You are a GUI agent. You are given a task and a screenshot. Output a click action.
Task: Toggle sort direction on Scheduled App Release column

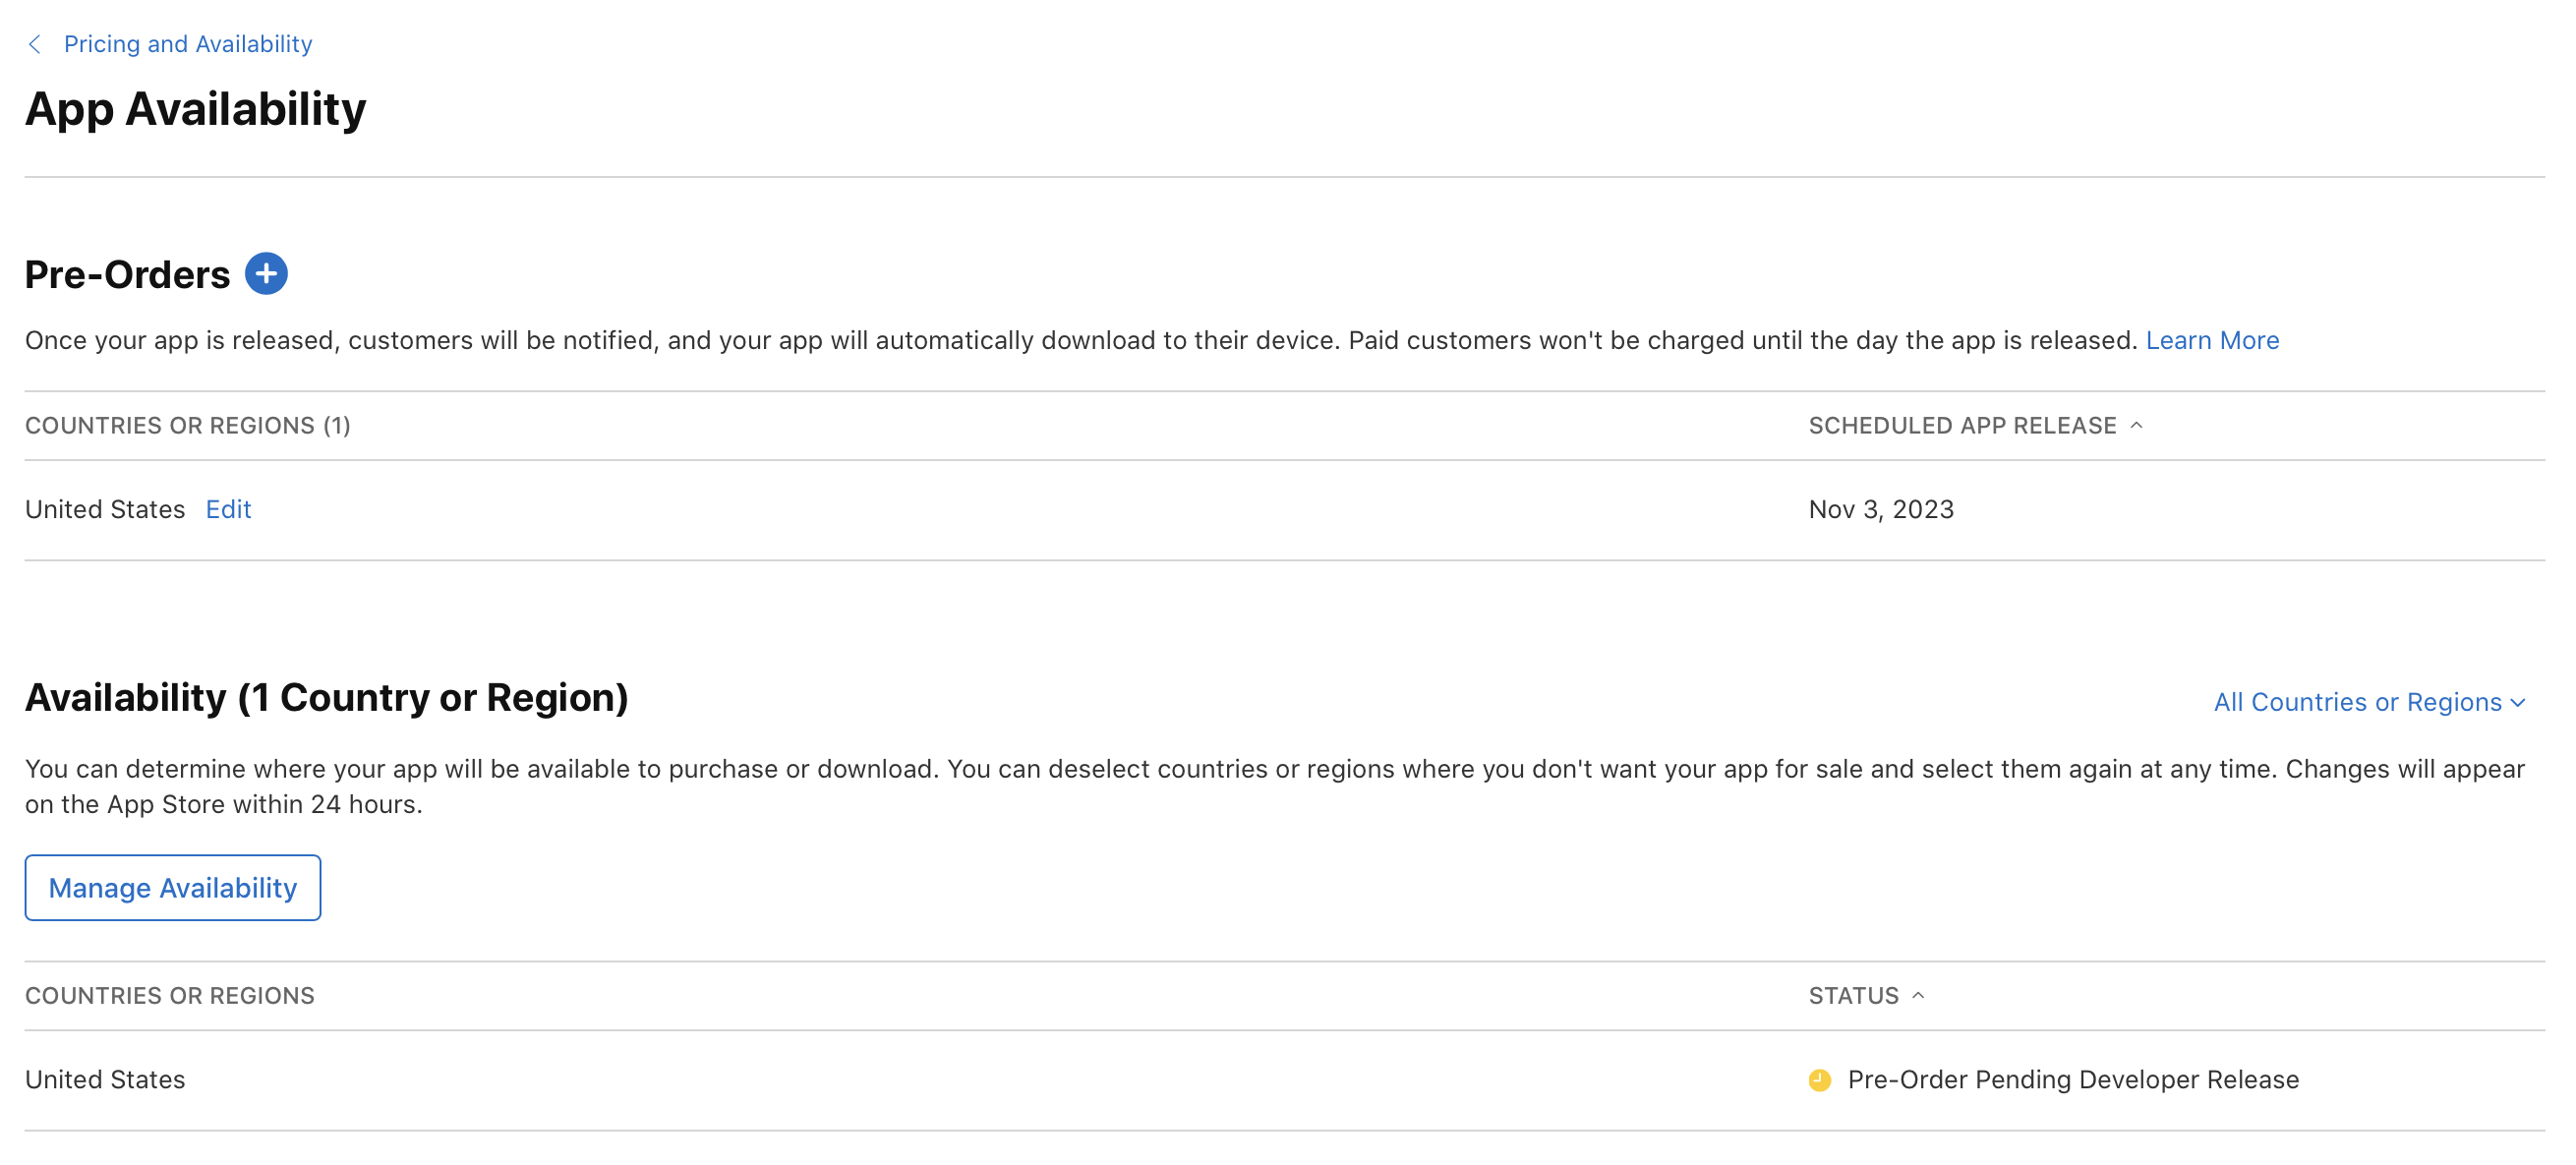[x=2139, y=425]
